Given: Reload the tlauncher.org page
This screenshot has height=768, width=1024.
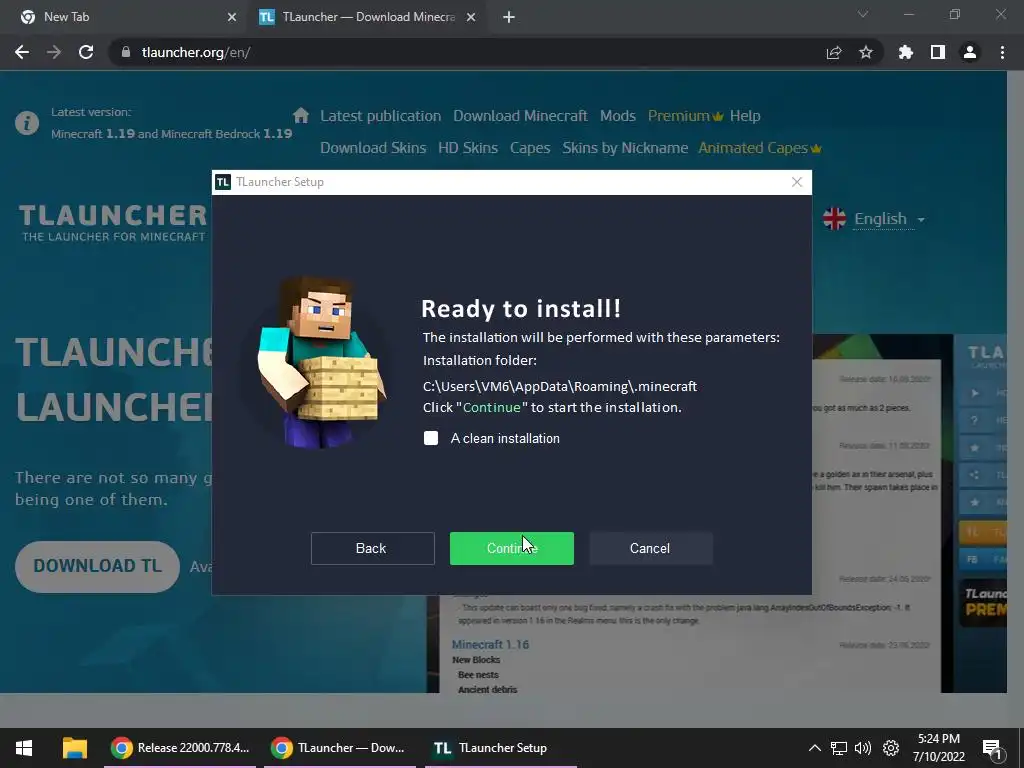Looking at the screenshot, I should (86, 52).
